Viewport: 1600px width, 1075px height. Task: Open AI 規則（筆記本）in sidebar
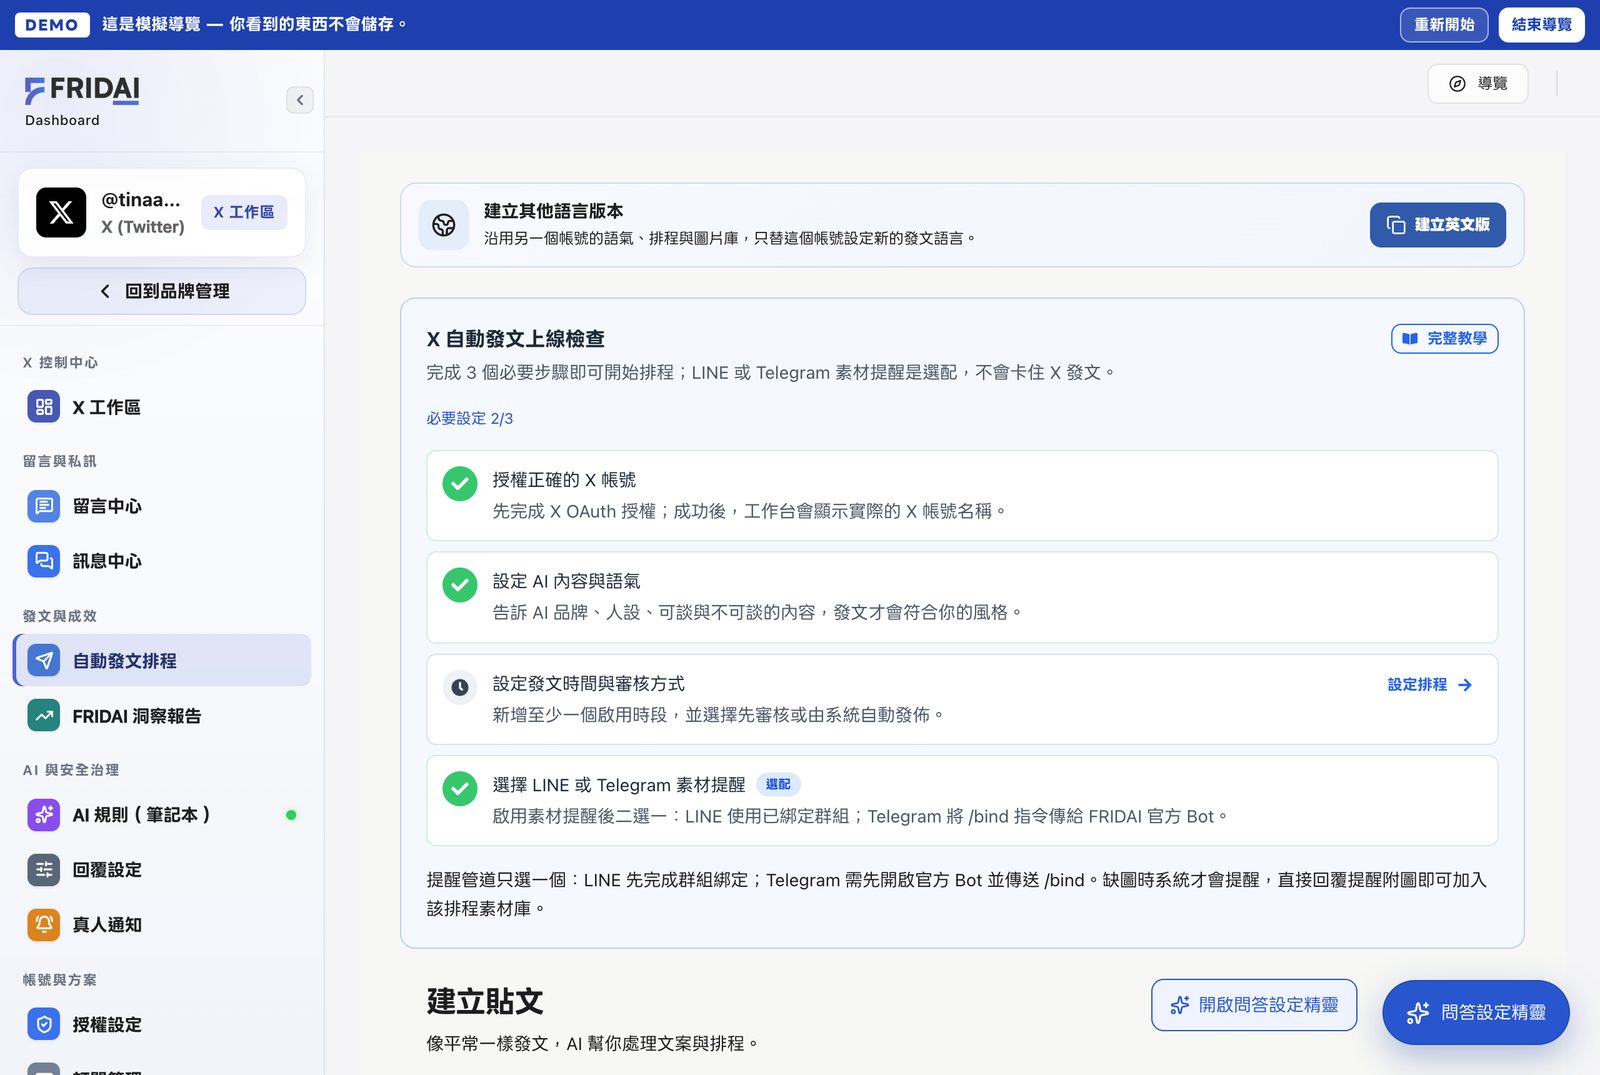tap(162, 815)
